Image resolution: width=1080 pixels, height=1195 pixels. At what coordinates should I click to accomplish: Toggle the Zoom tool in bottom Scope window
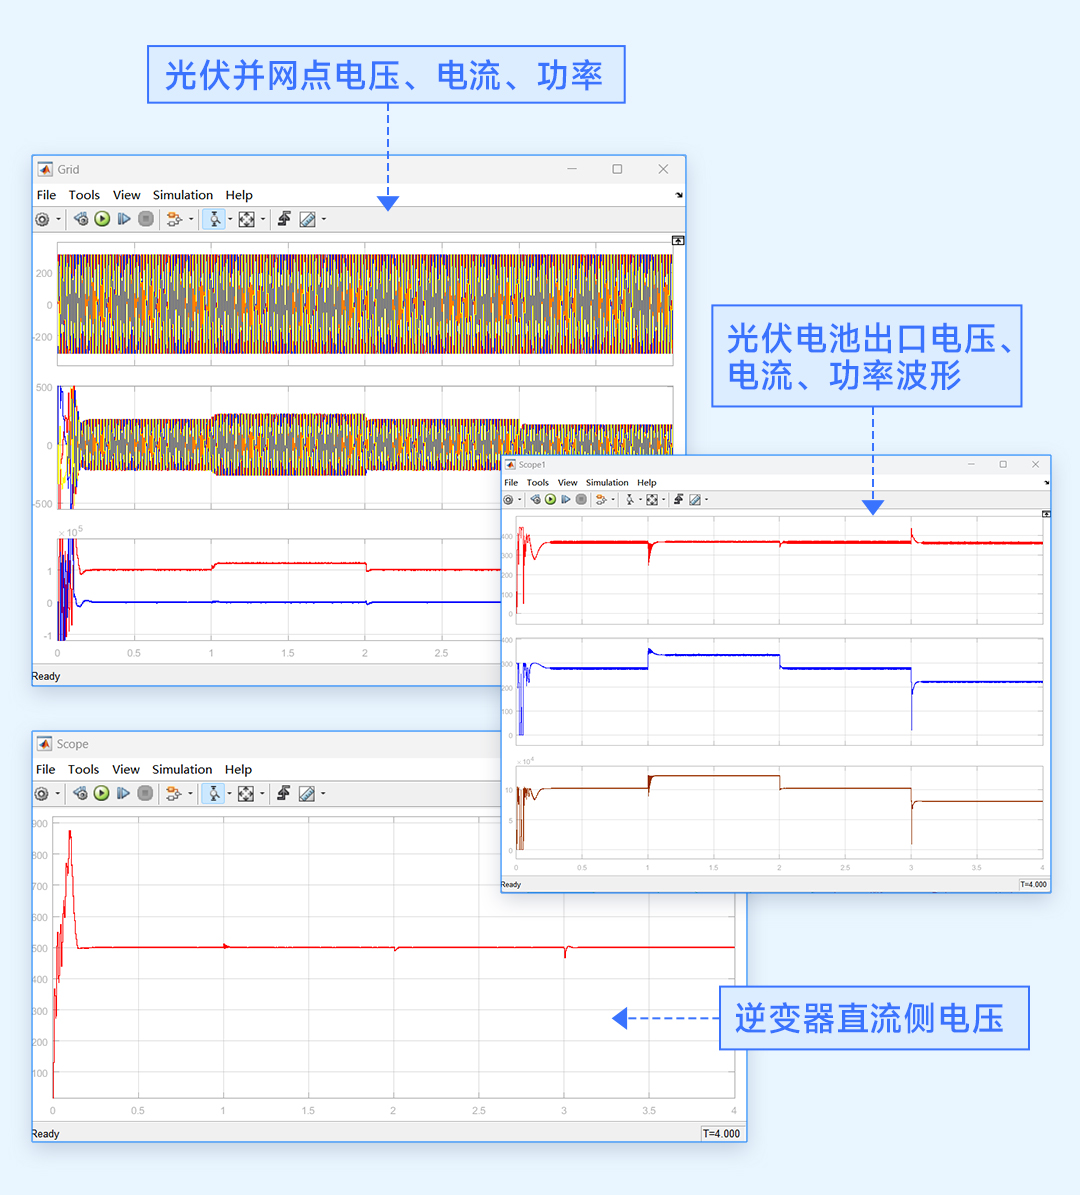point(214,794)
